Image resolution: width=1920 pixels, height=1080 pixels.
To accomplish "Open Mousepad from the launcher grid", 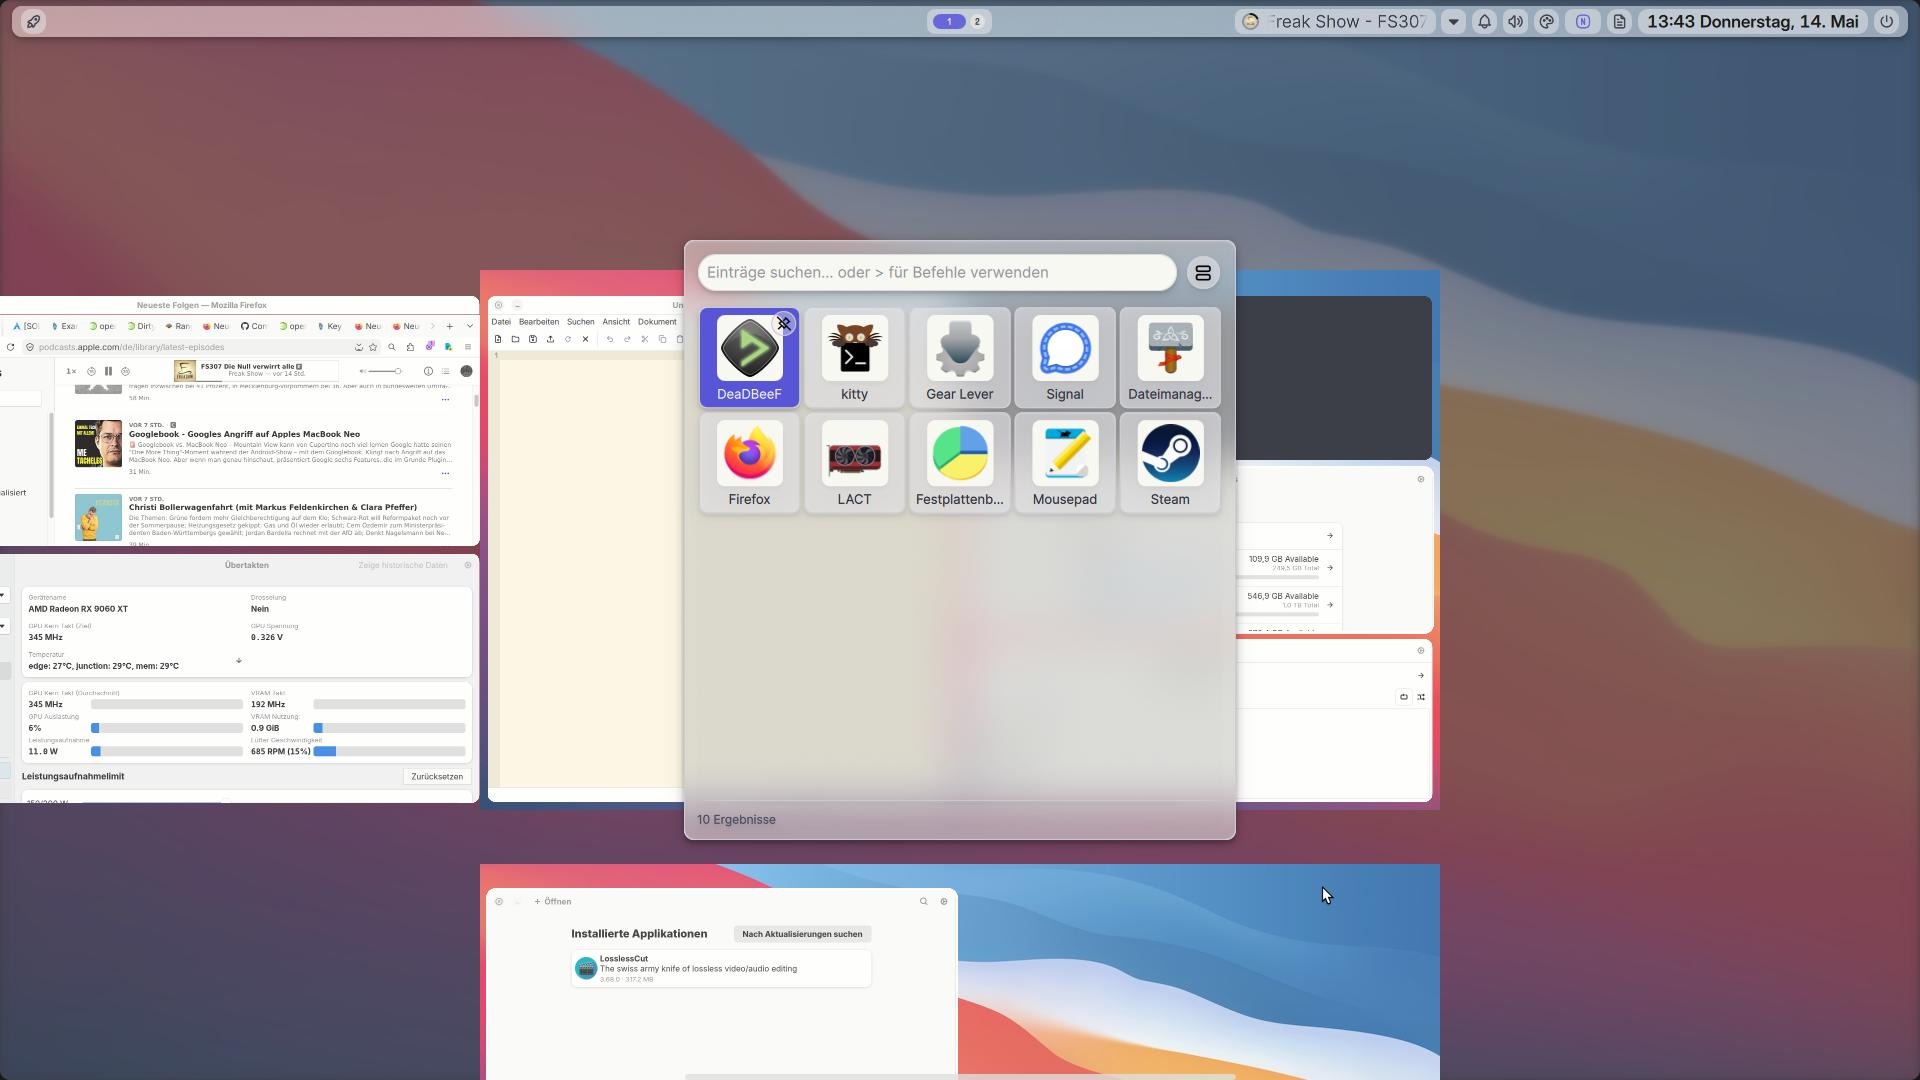I will (x=1064, y=462).
